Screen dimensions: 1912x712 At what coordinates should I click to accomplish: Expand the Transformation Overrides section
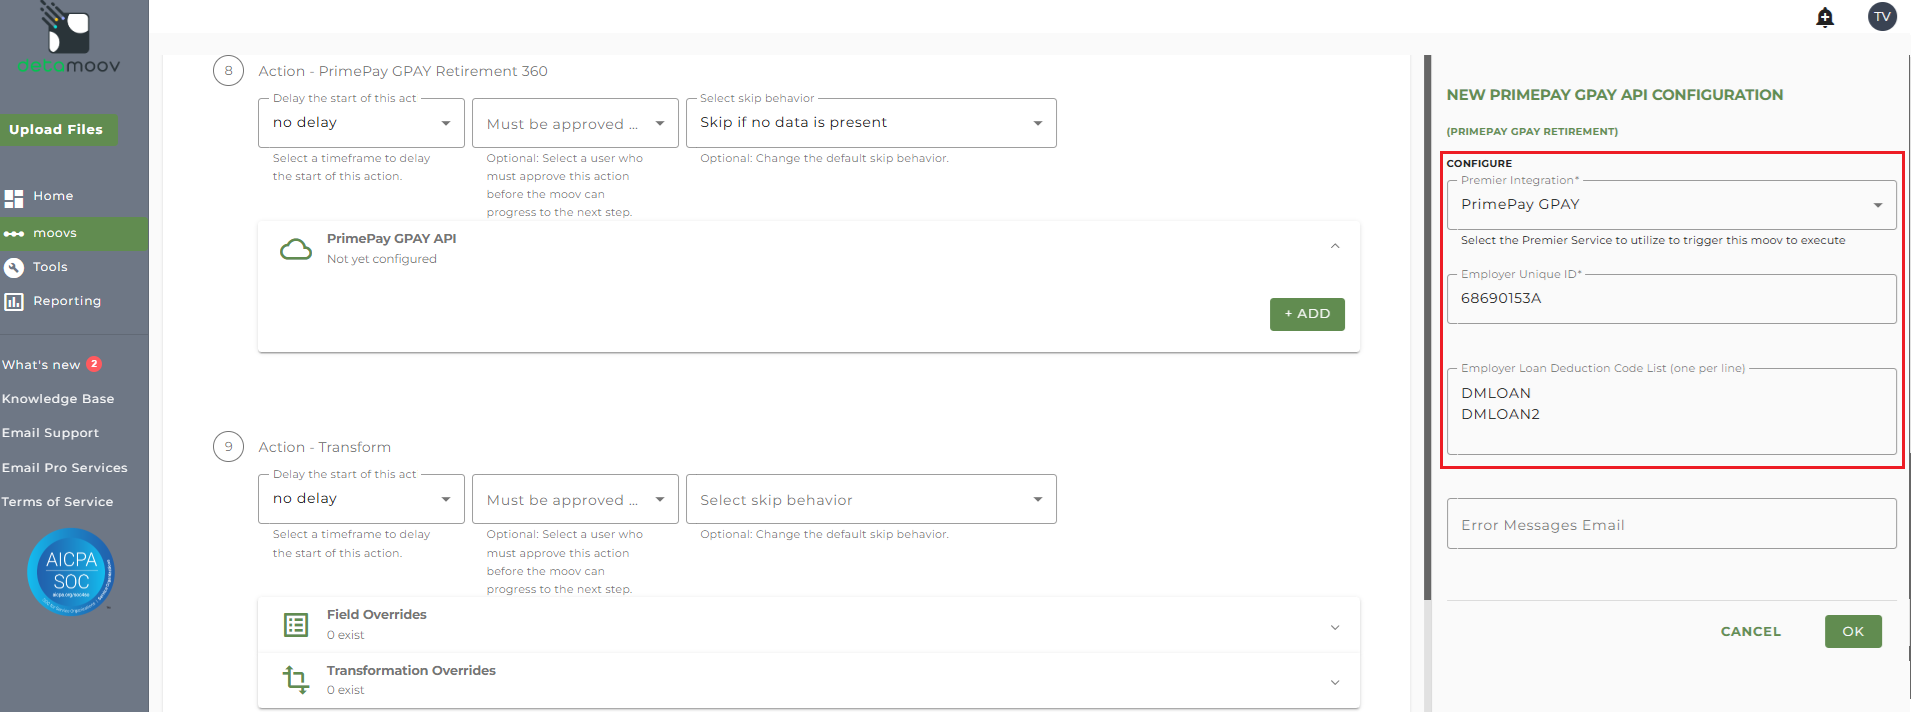tap(1335, 682)
